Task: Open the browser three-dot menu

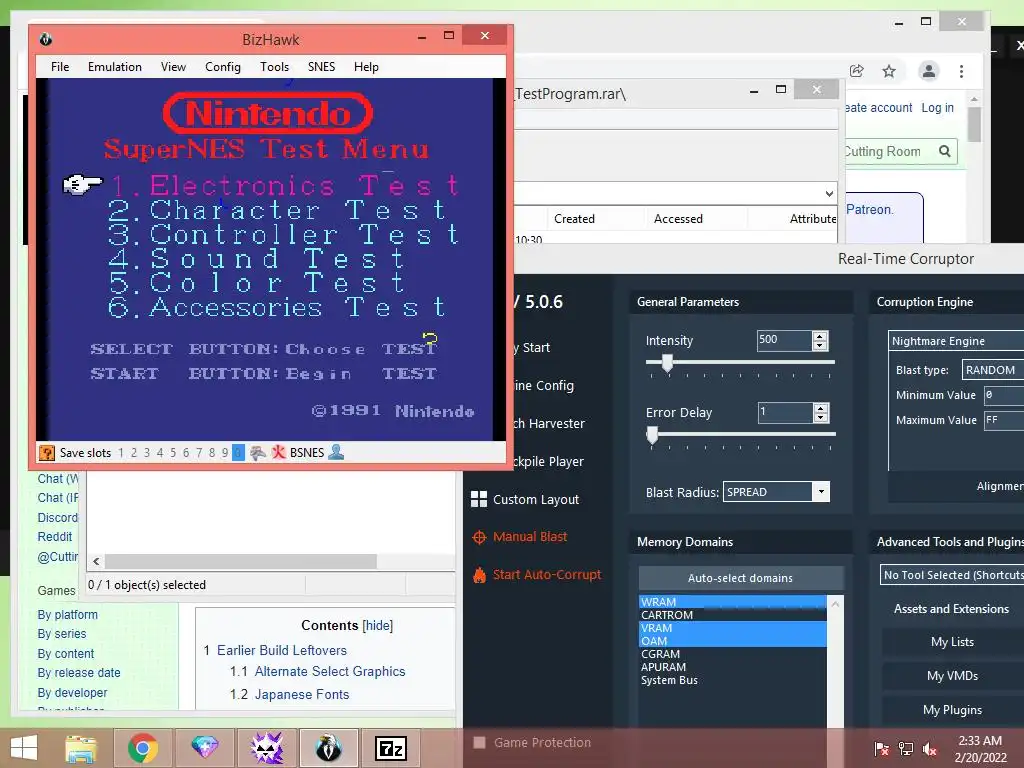Action: point(961,71)
